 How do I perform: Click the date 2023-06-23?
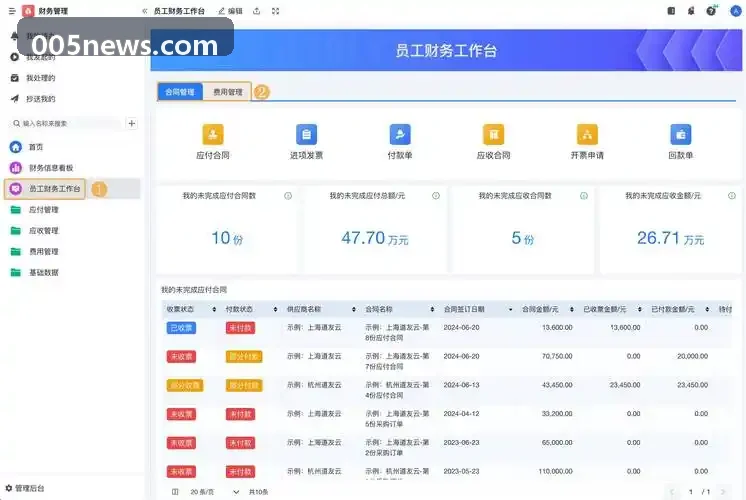[461, 442]
